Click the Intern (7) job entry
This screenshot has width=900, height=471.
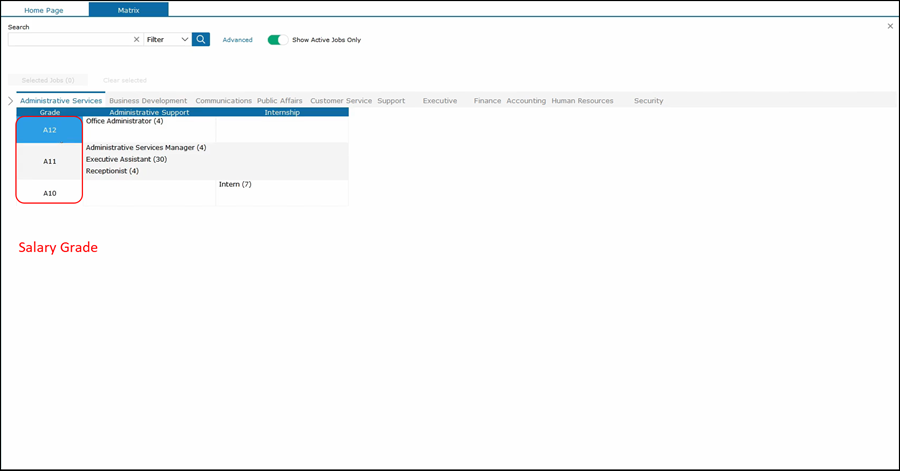[235, 184]
